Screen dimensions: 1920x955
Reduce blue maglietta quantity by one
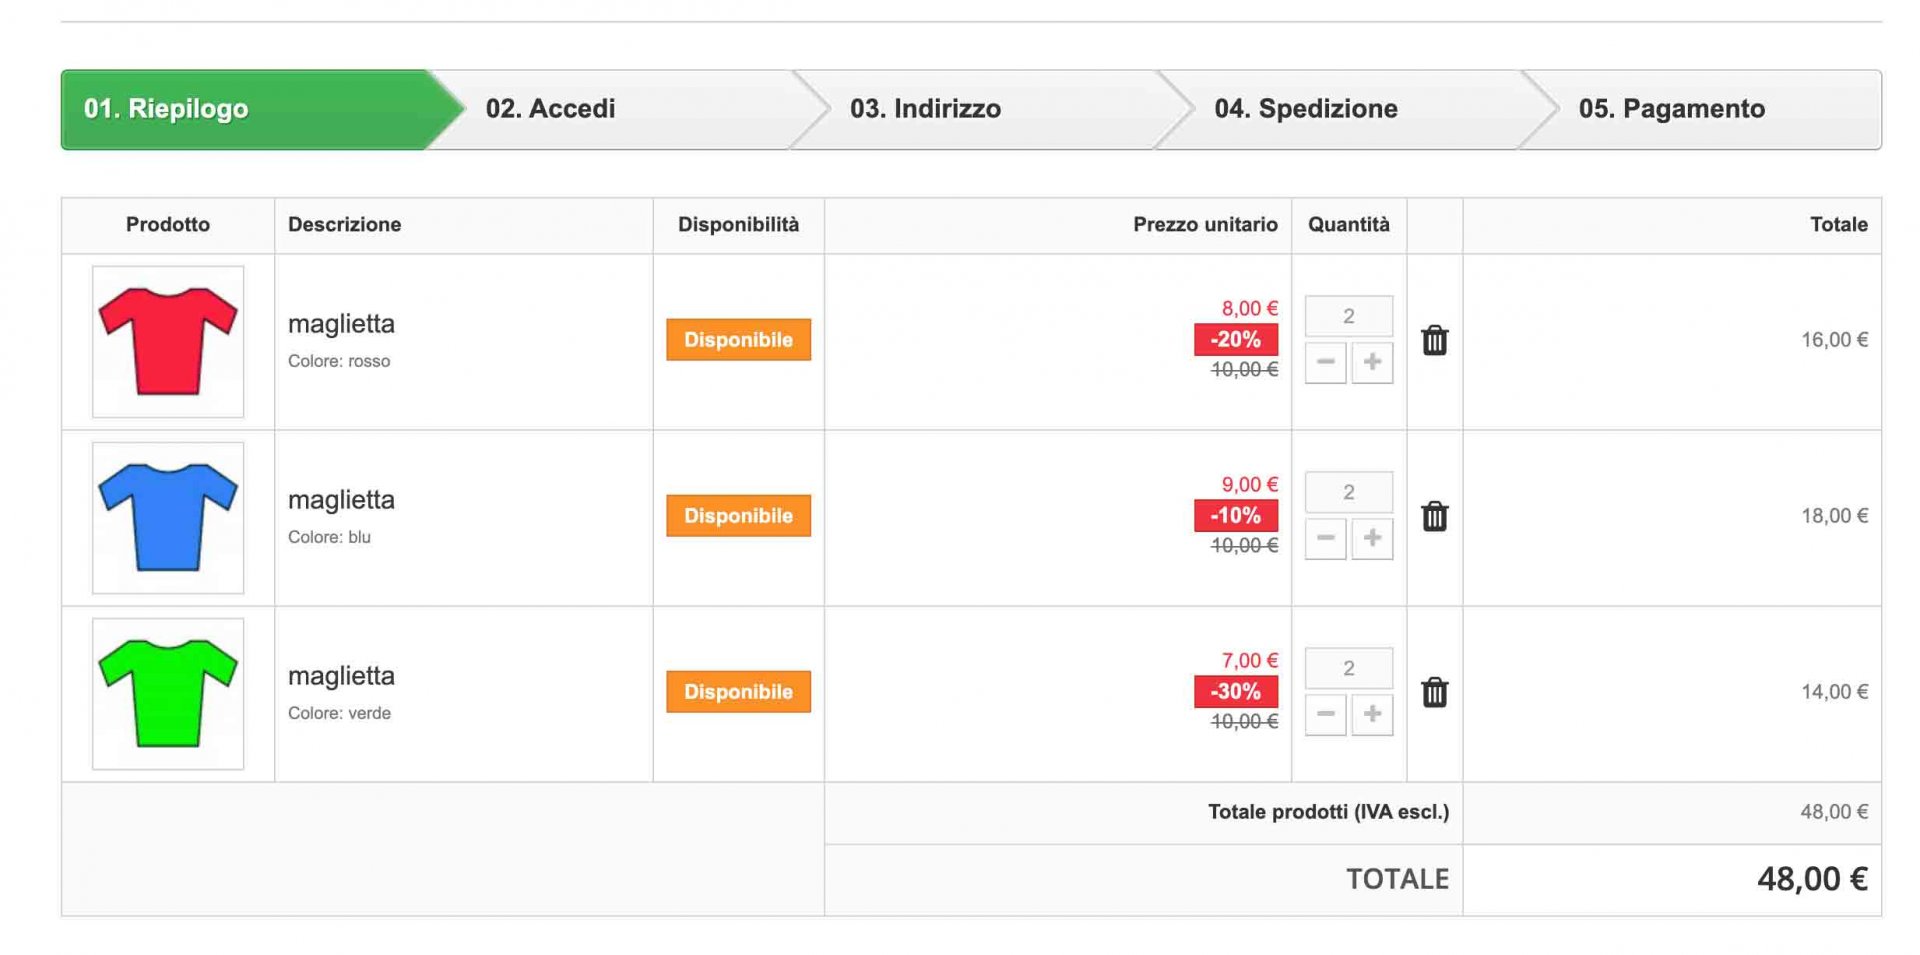point(1325,538)
